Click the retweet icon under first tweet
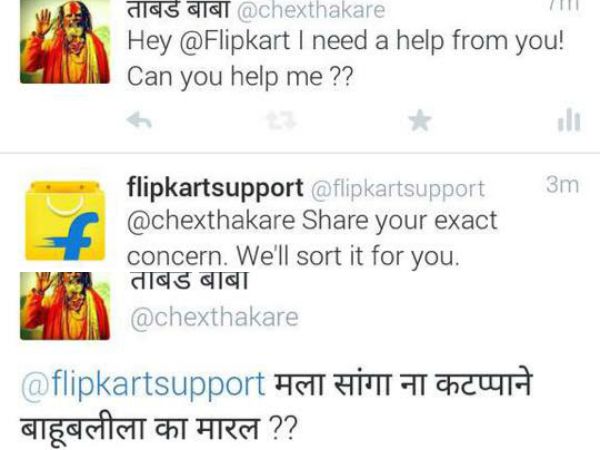600x450 pixels. click(x=282, y=121)
